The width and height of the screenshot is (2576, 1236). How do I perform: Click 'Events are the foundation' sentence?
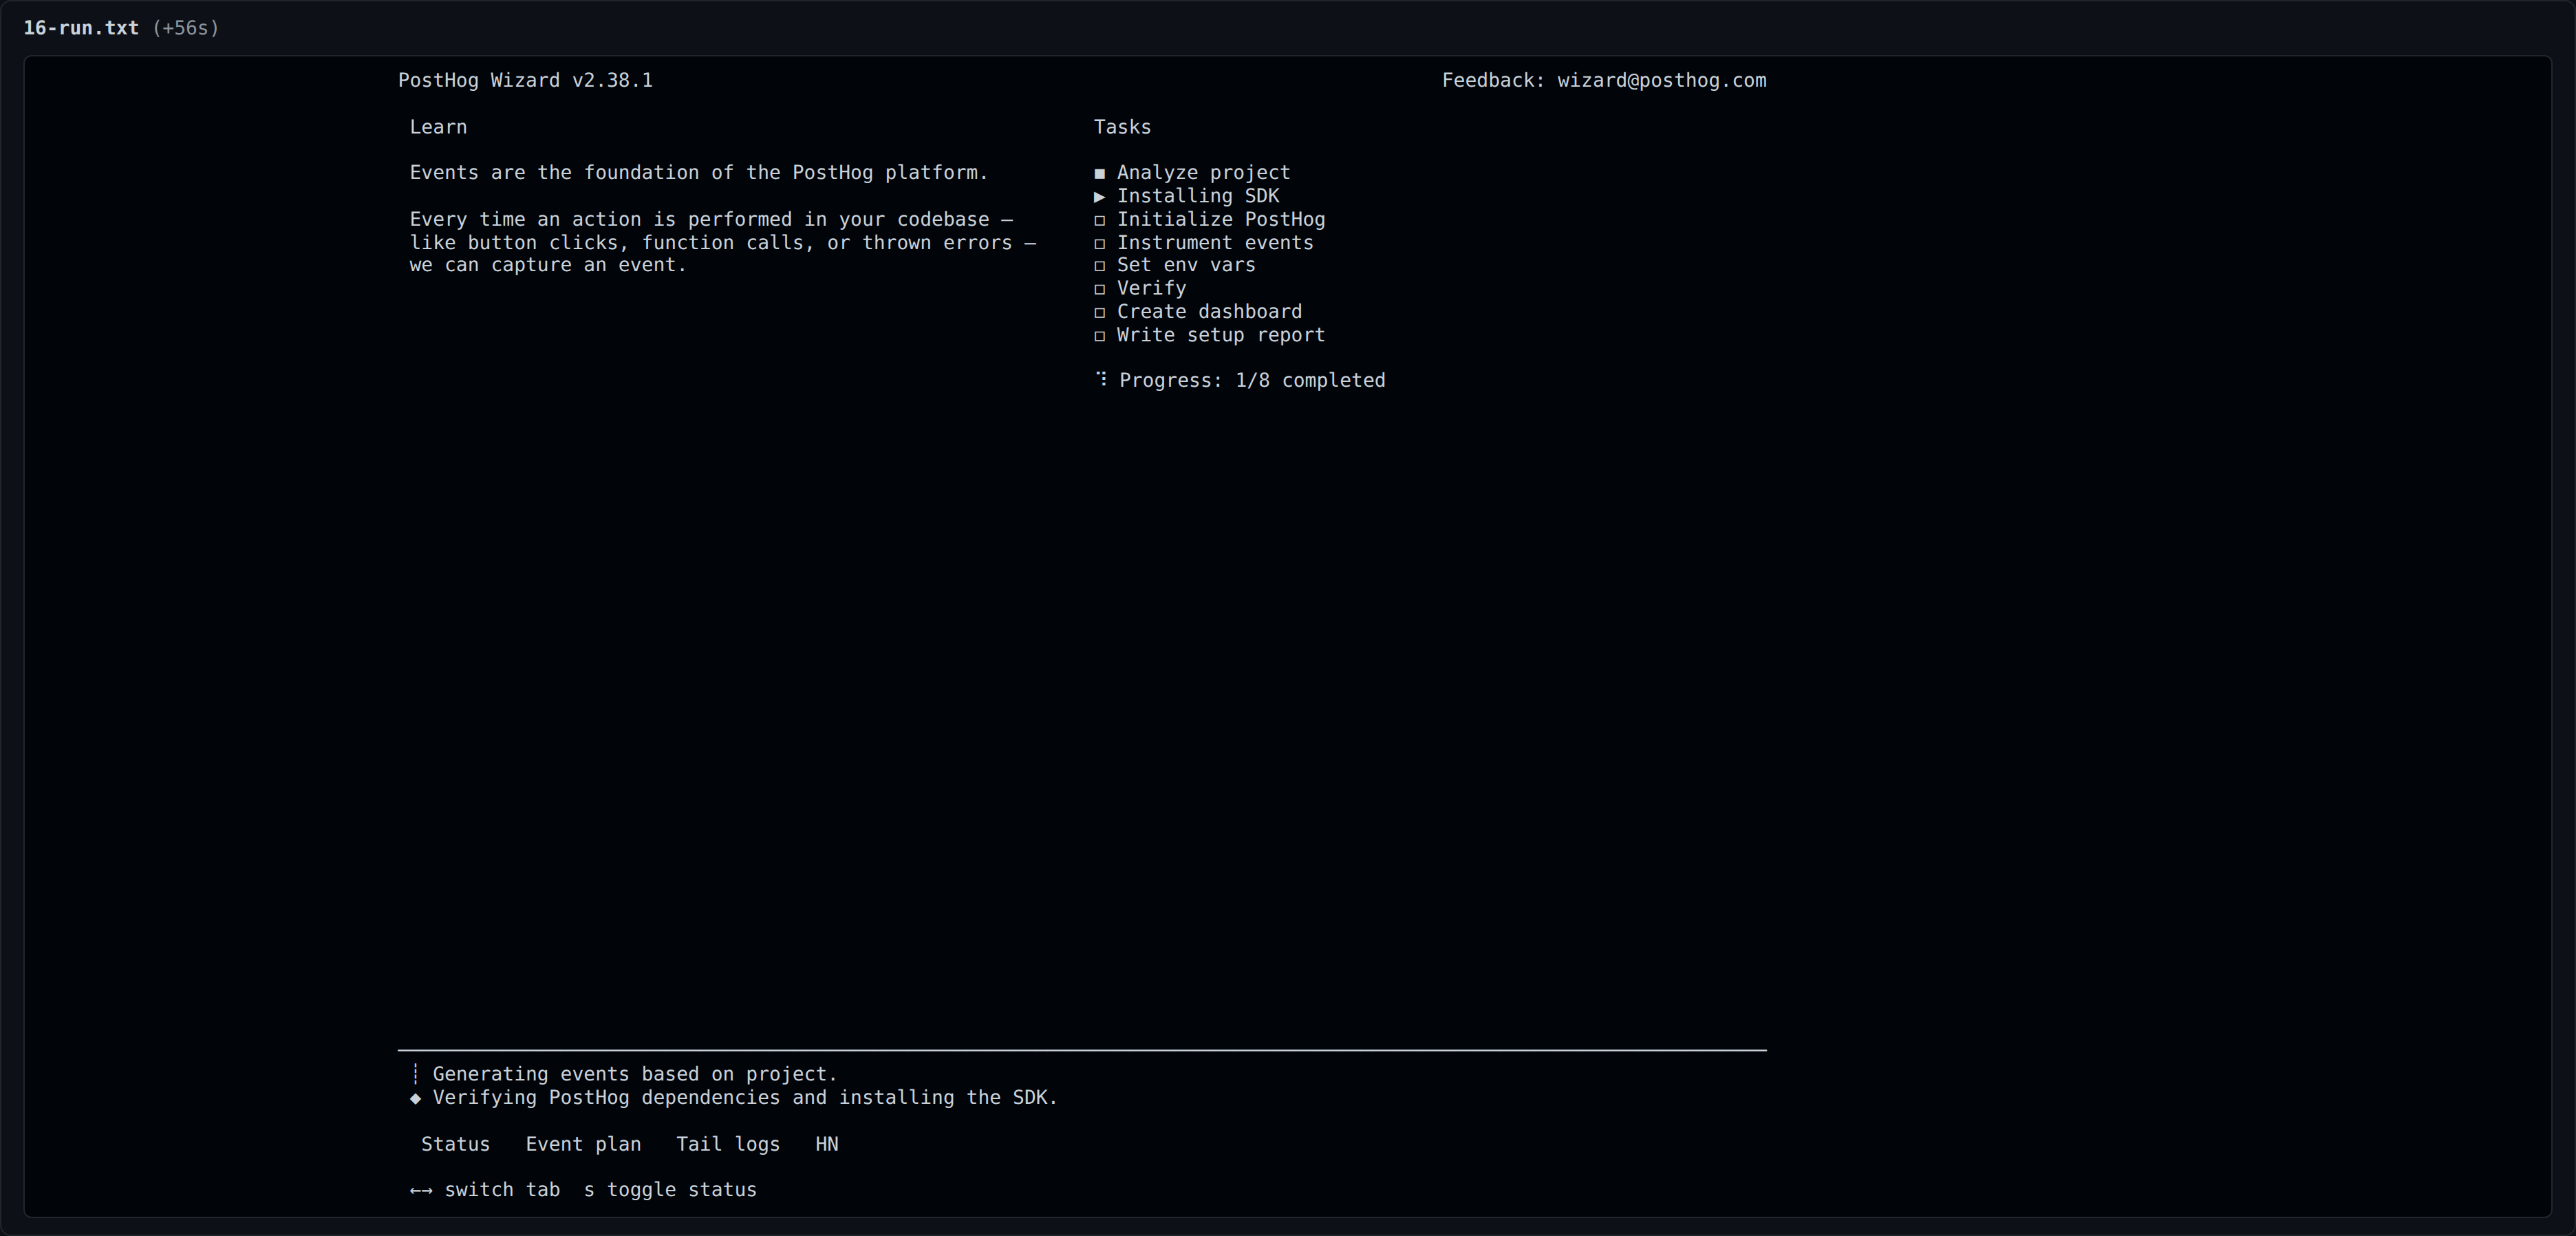click(699, 173)
